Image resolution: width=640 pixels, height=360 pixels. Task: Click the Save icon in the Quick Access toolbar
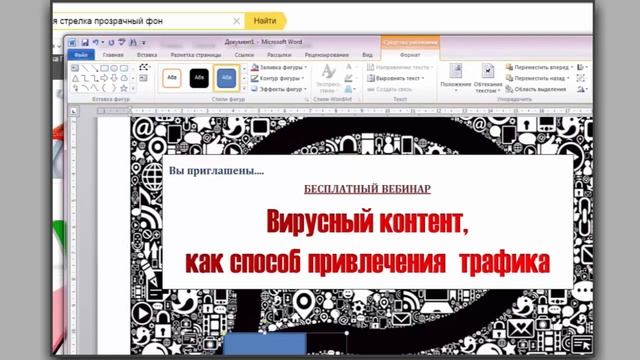[x=84, y=42]
